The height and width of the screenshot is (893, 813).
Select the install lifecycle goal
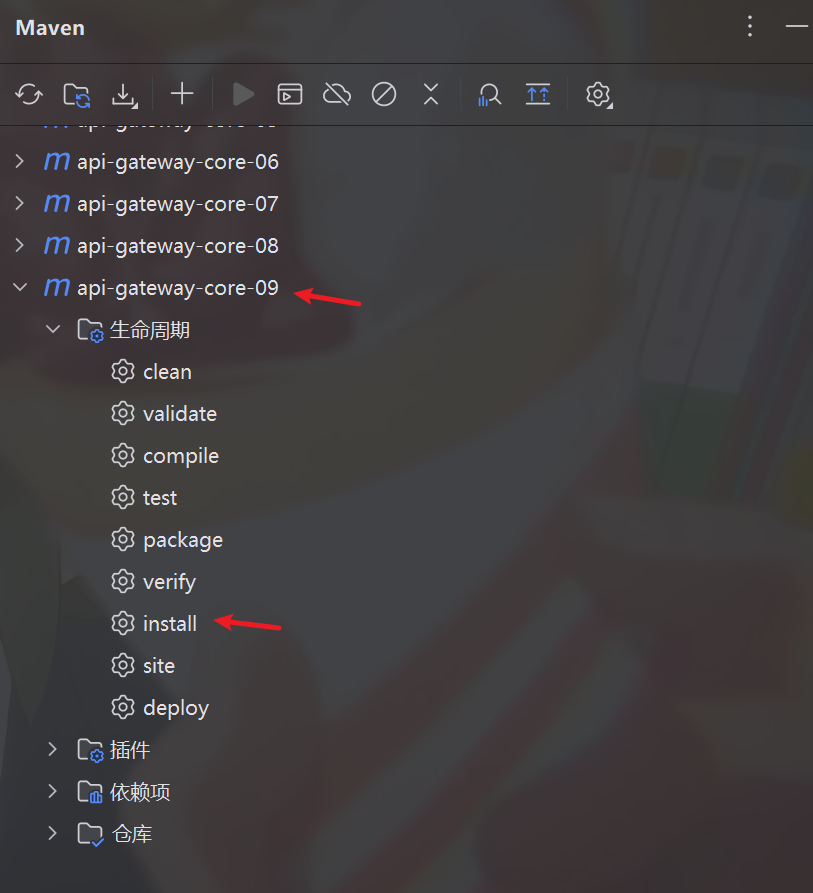click(x=169, y=624)
